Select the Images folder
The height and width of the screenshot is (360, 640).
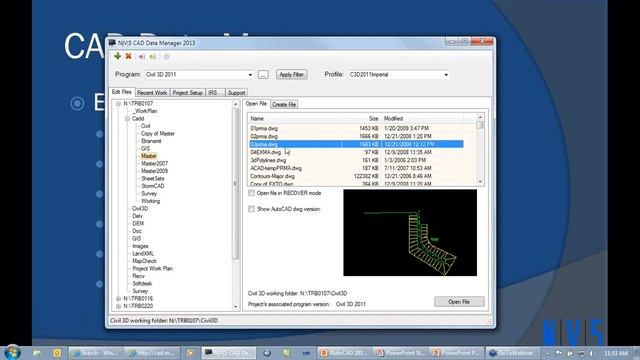pos(140,246)
